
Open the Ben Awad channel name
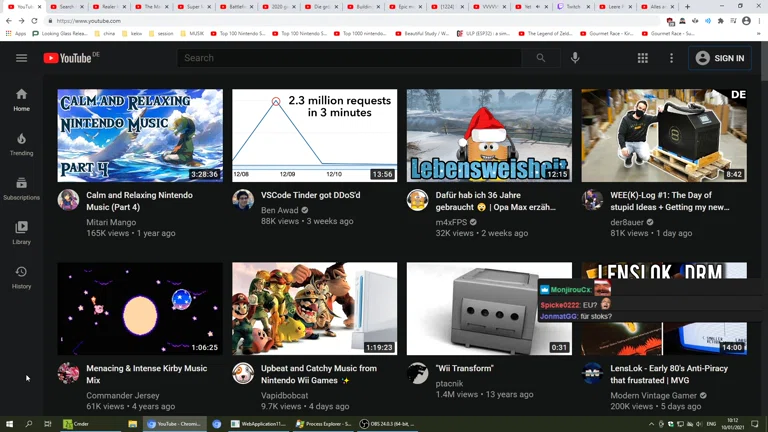(279, 210)
